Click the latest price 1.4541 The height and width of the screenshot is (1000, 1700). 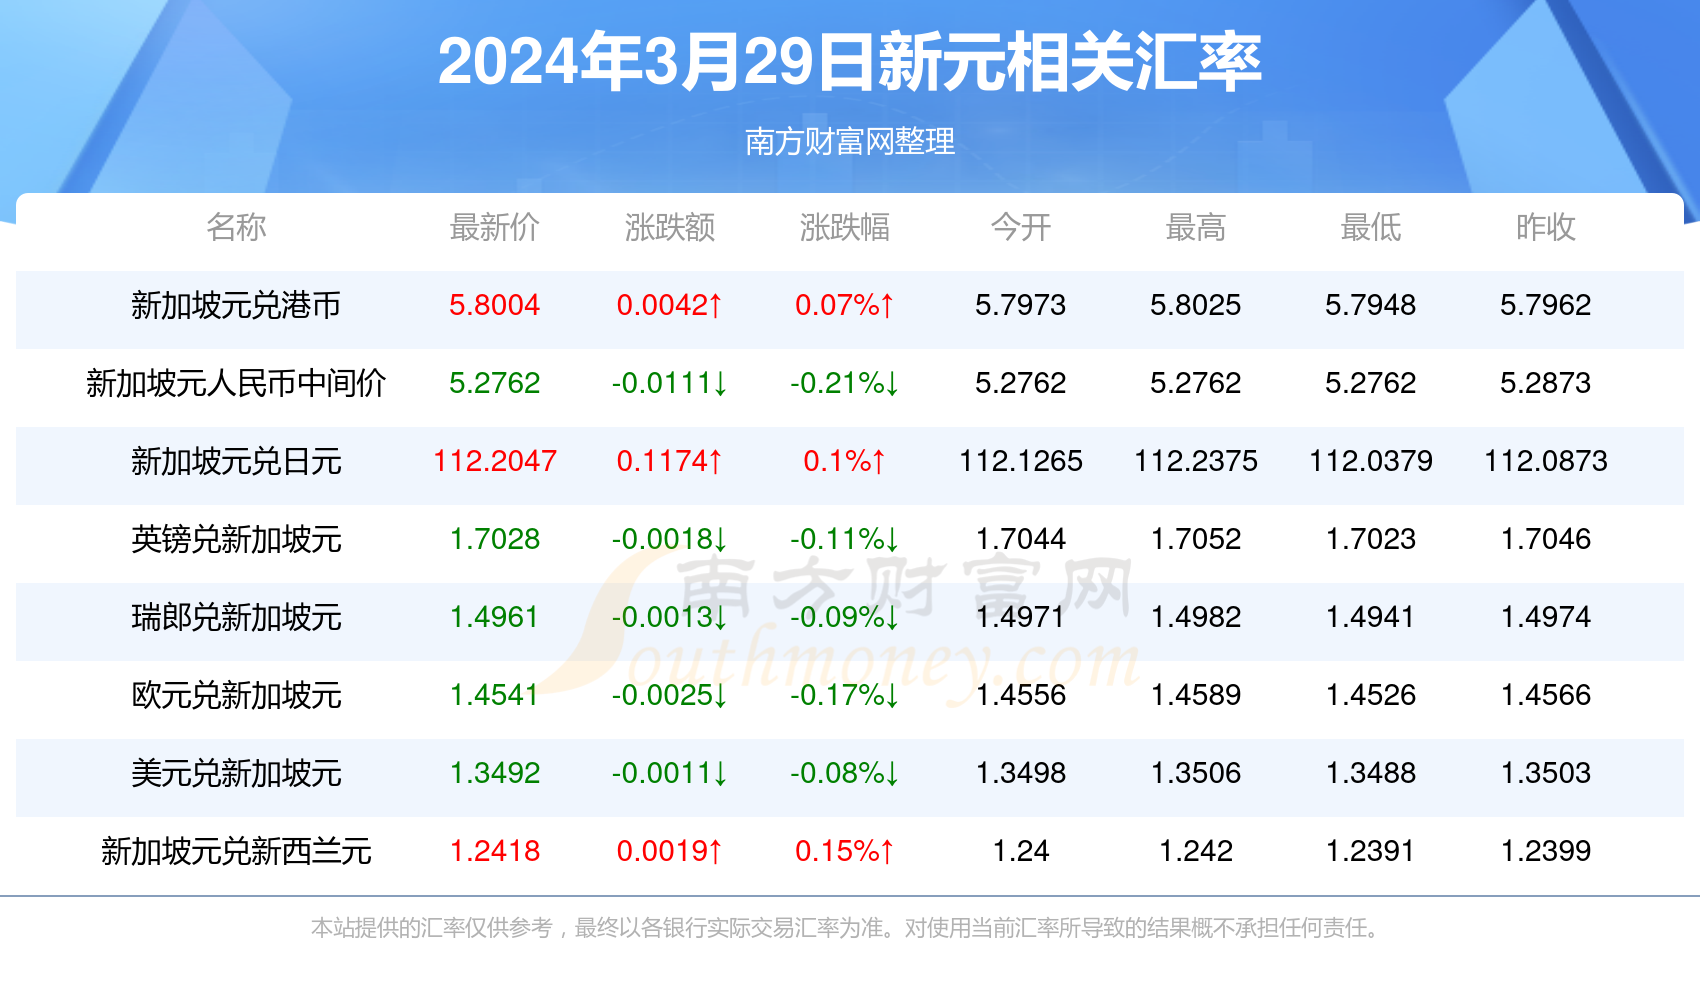coord(495,695)
